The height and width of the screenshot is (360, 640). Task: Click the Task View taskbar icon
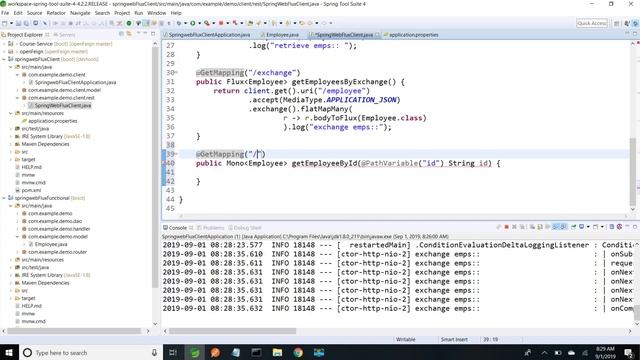coord(173,353)
